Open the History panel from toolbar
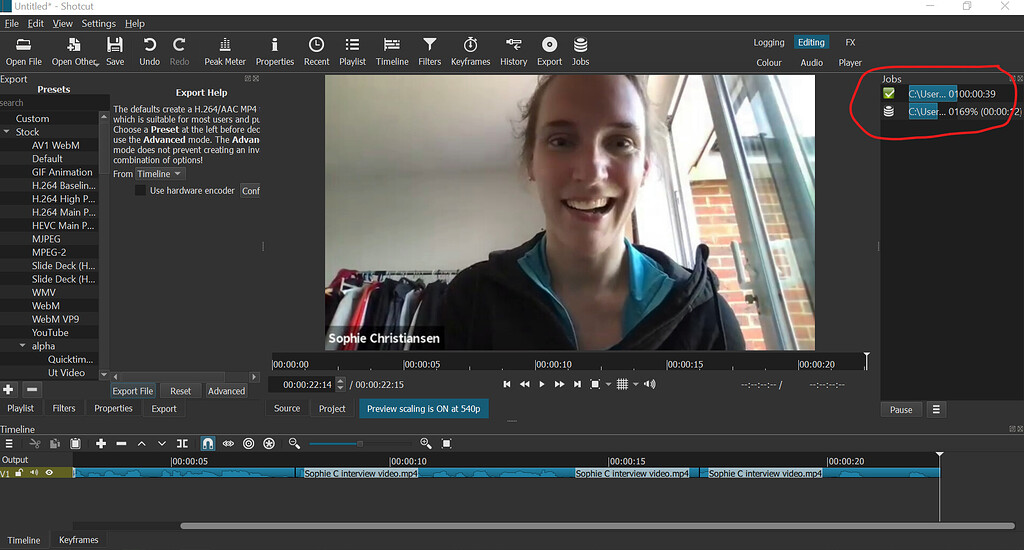This screenshot has width=1024, height=550. 513,51
